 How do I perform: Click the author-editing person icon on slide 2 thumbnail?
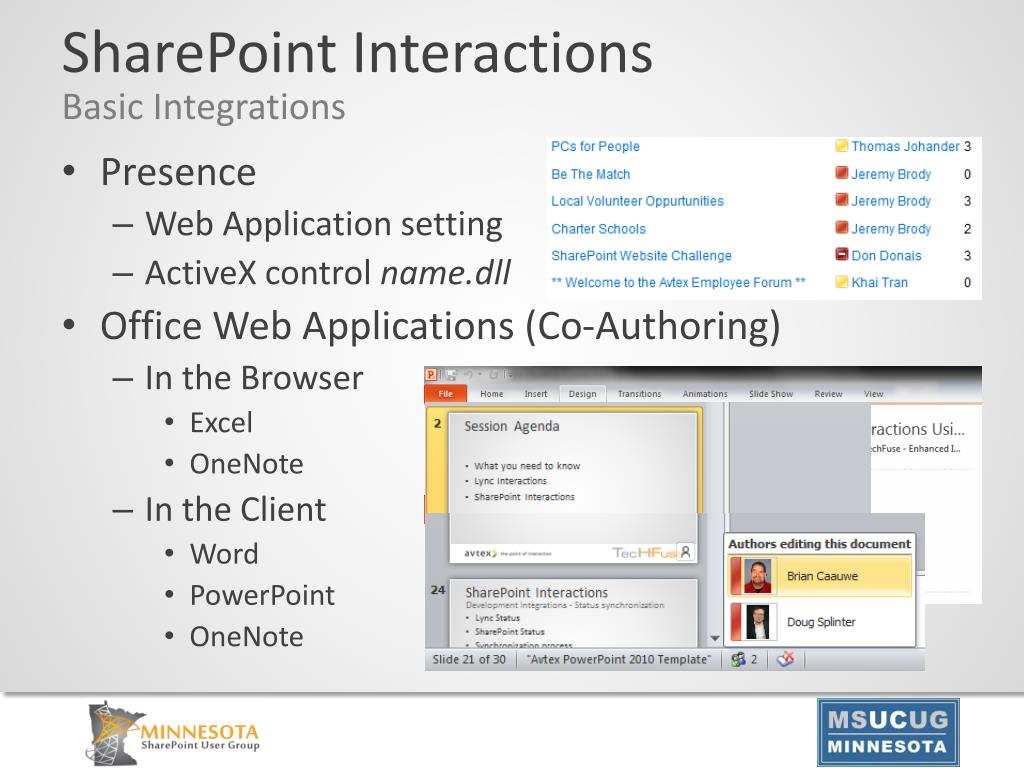pyautogui.click(x=685, y=552)
